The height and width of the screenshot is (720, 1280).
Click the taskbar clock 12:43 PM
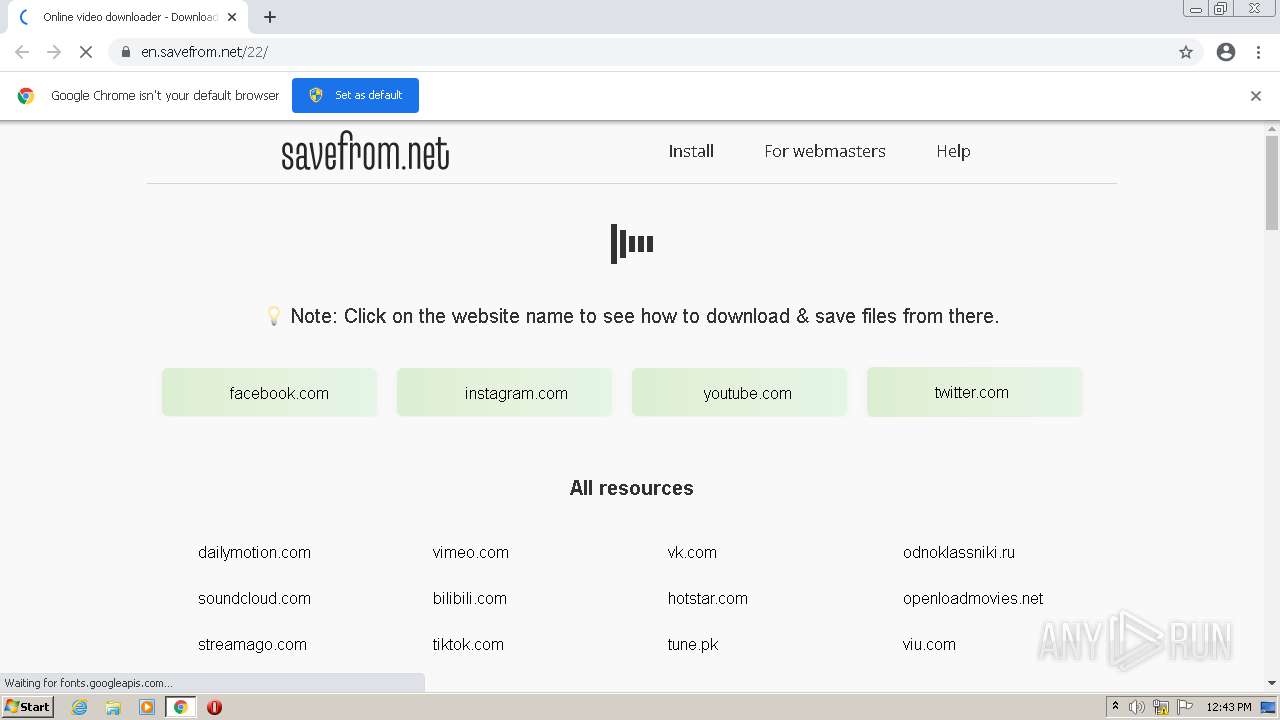click(1229, 707)
